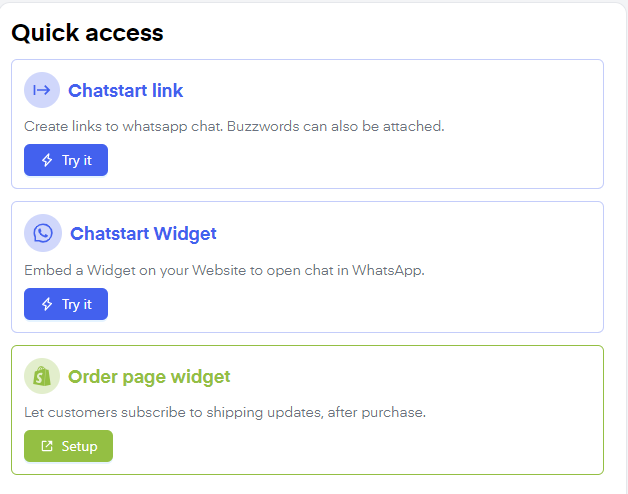
Task: Open the Chatstart link title
Action: (125, 91)
